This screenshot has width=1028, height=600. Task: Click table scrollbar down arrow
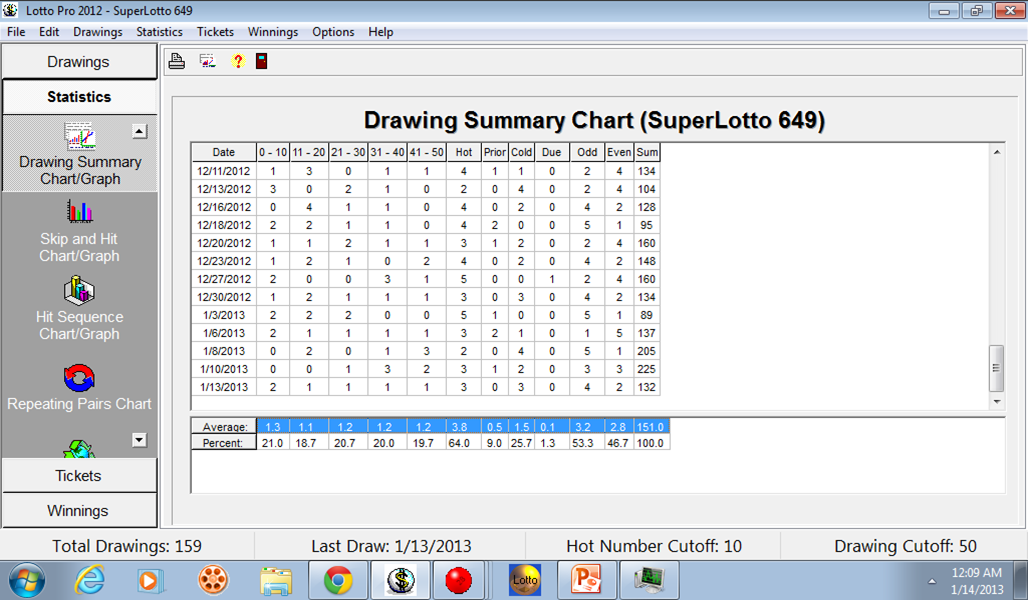(x=997, y=401)
